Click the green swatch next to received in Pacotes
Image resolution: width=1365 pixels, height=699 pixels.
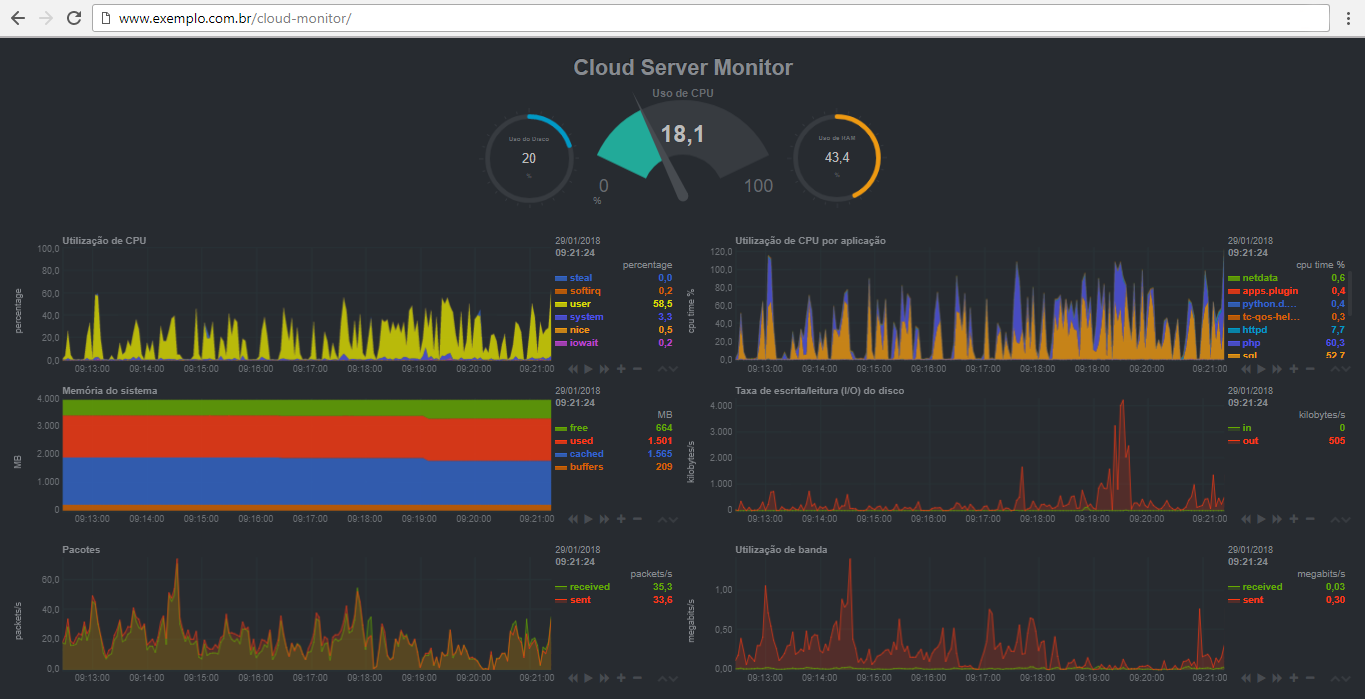click(562, 585)
